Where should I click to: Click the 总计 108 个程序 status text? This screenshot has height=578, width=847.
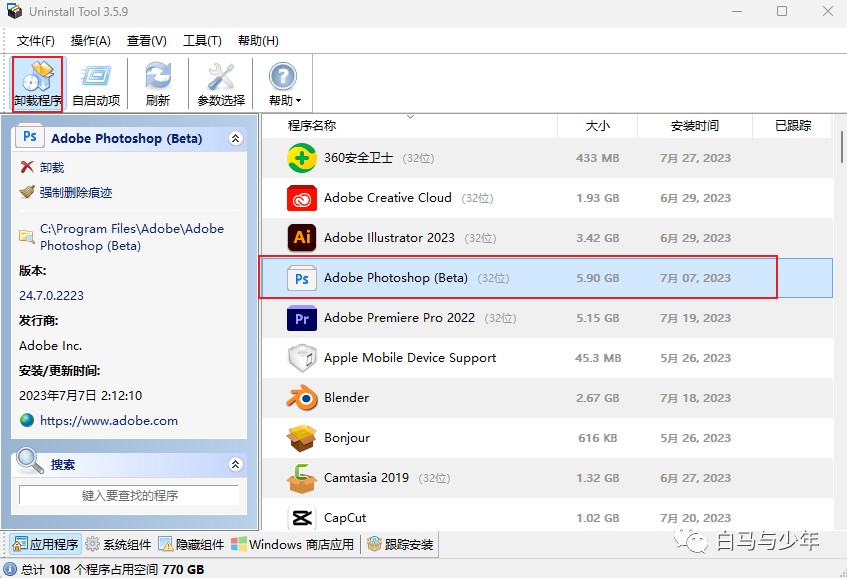(x=112, y=569)
